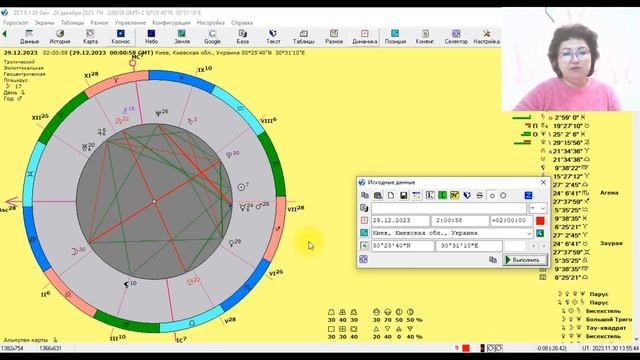Click the floppy save icon in the data dialog

(404, 196)
